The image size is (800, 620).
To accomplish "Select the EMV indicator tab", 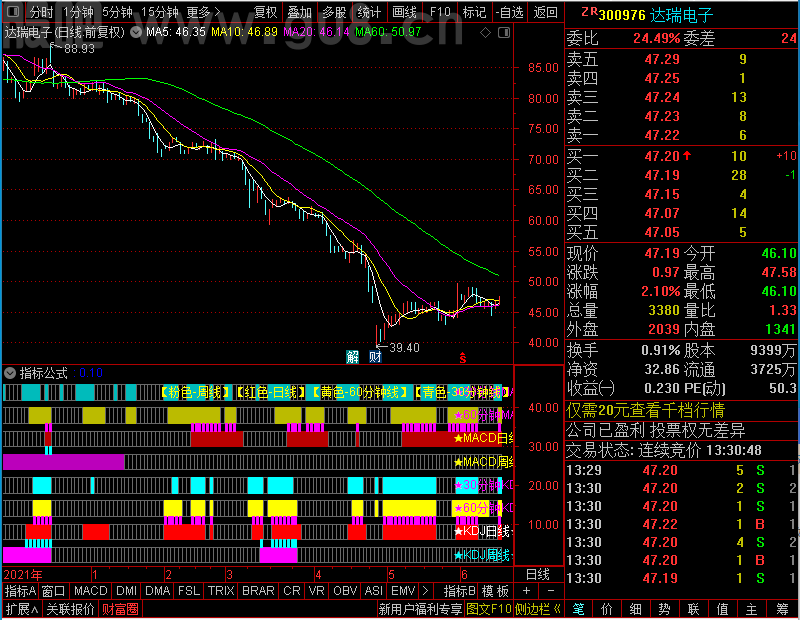I will pyautogui.click(x=403, y=591).
